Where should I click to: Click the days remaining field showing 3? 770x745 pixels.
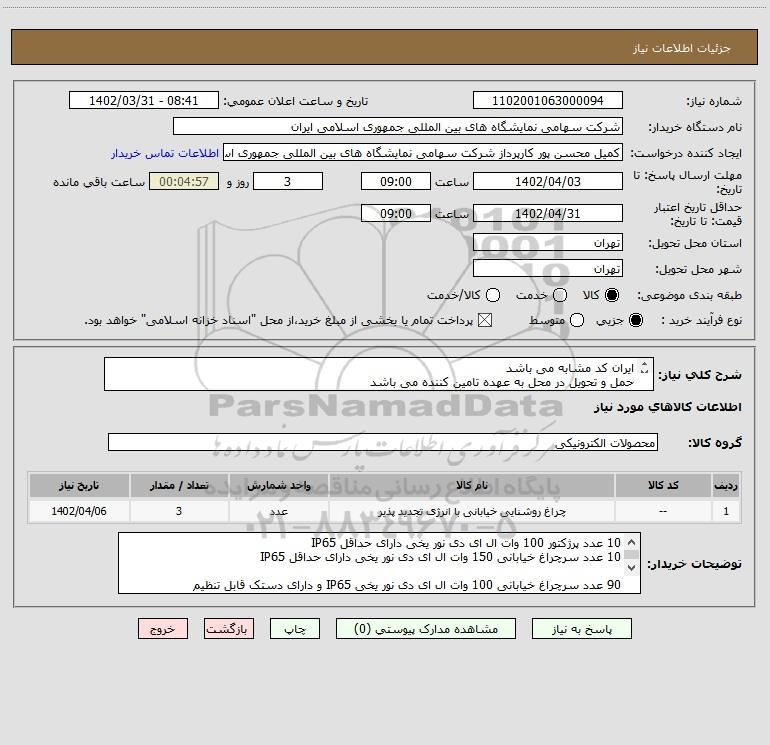(x=288, y=181)
